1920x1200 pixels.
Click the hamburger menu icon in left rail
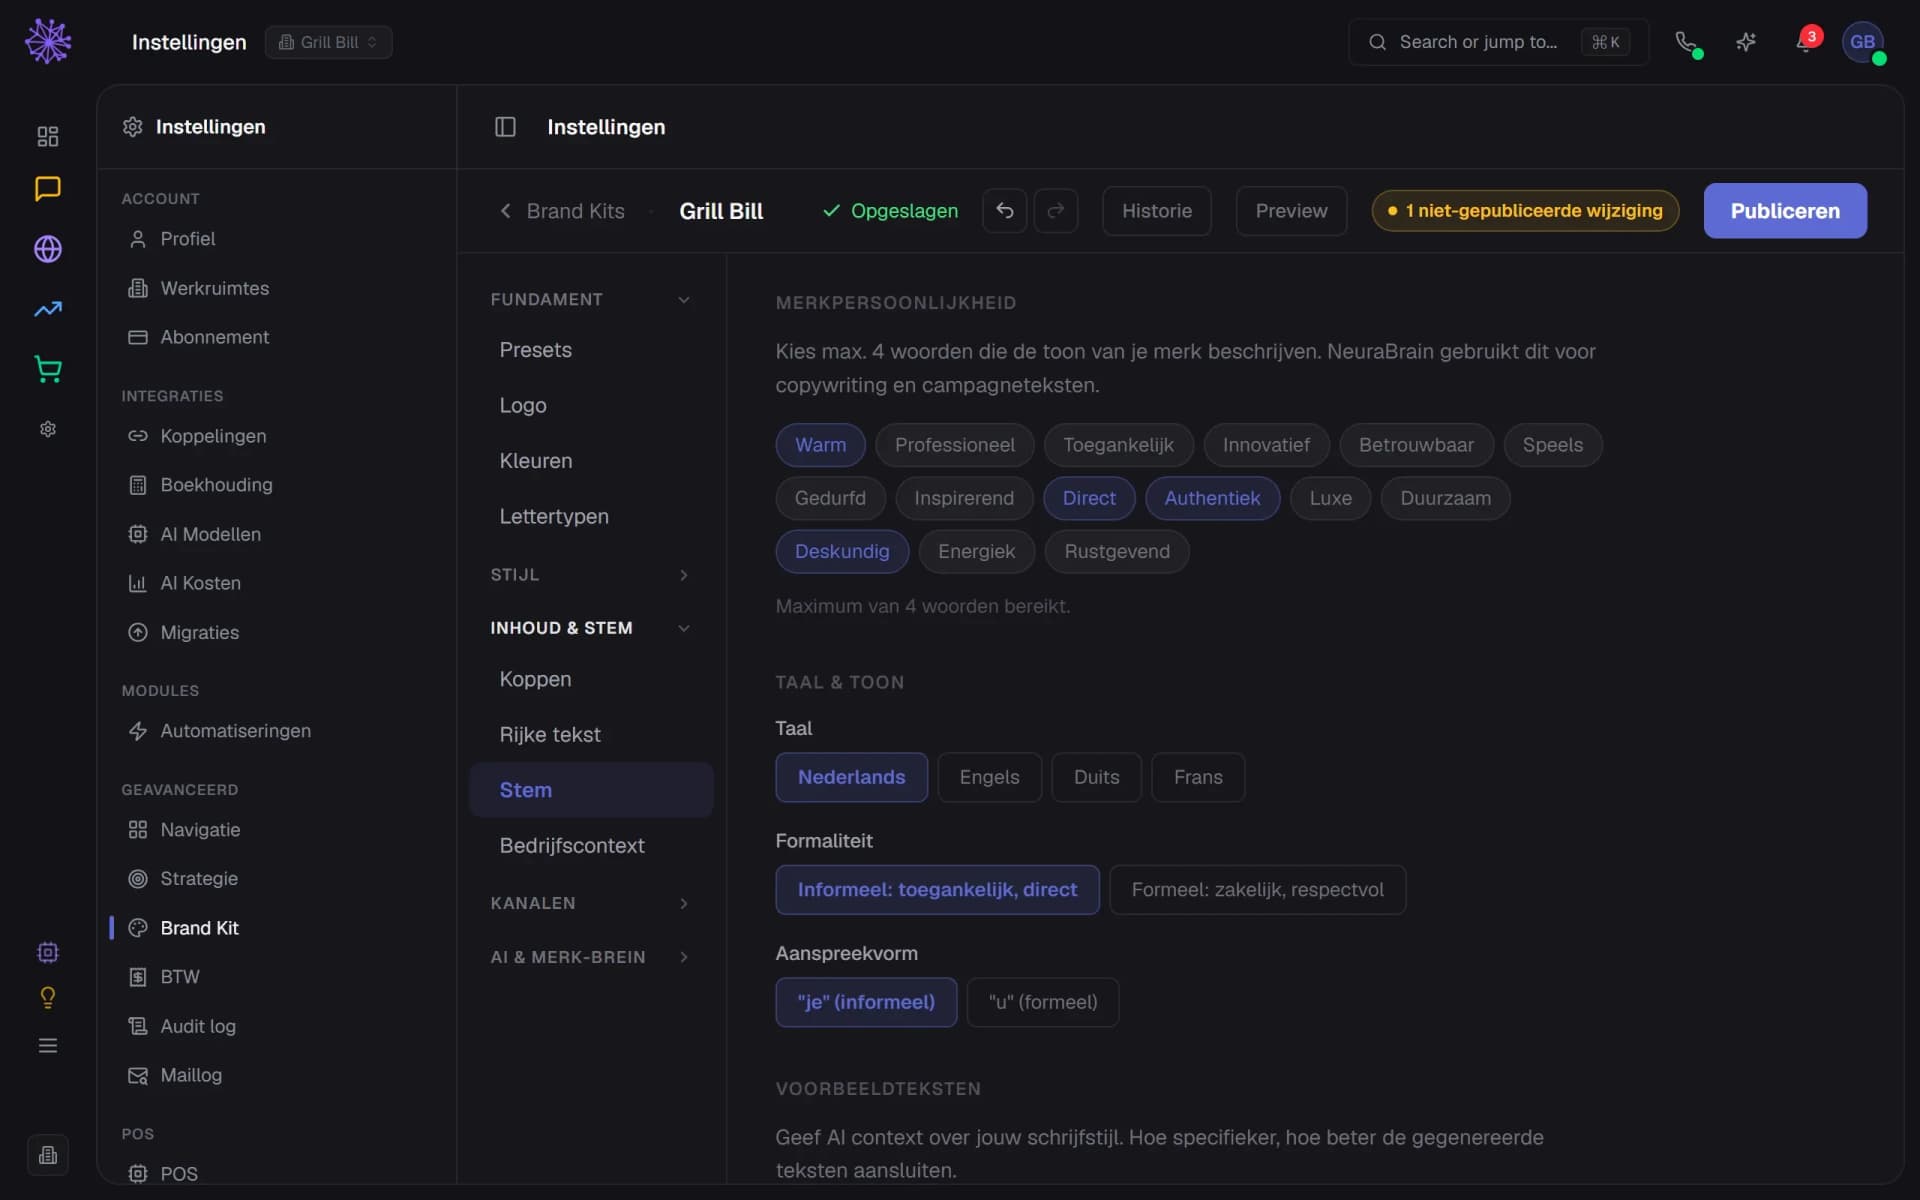48,1046
